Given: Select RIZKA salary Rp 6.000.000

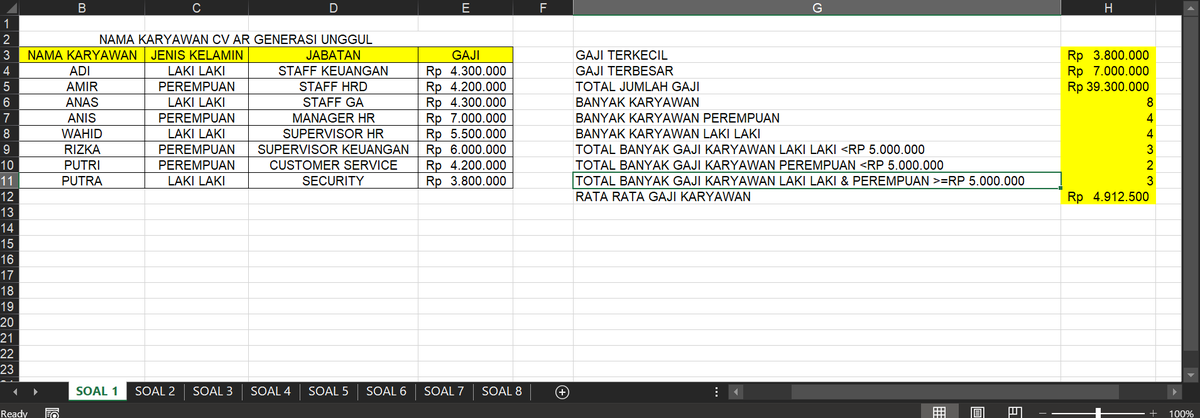Looking at the screenshot, I should pyautogui.click(x=467, y=150).
